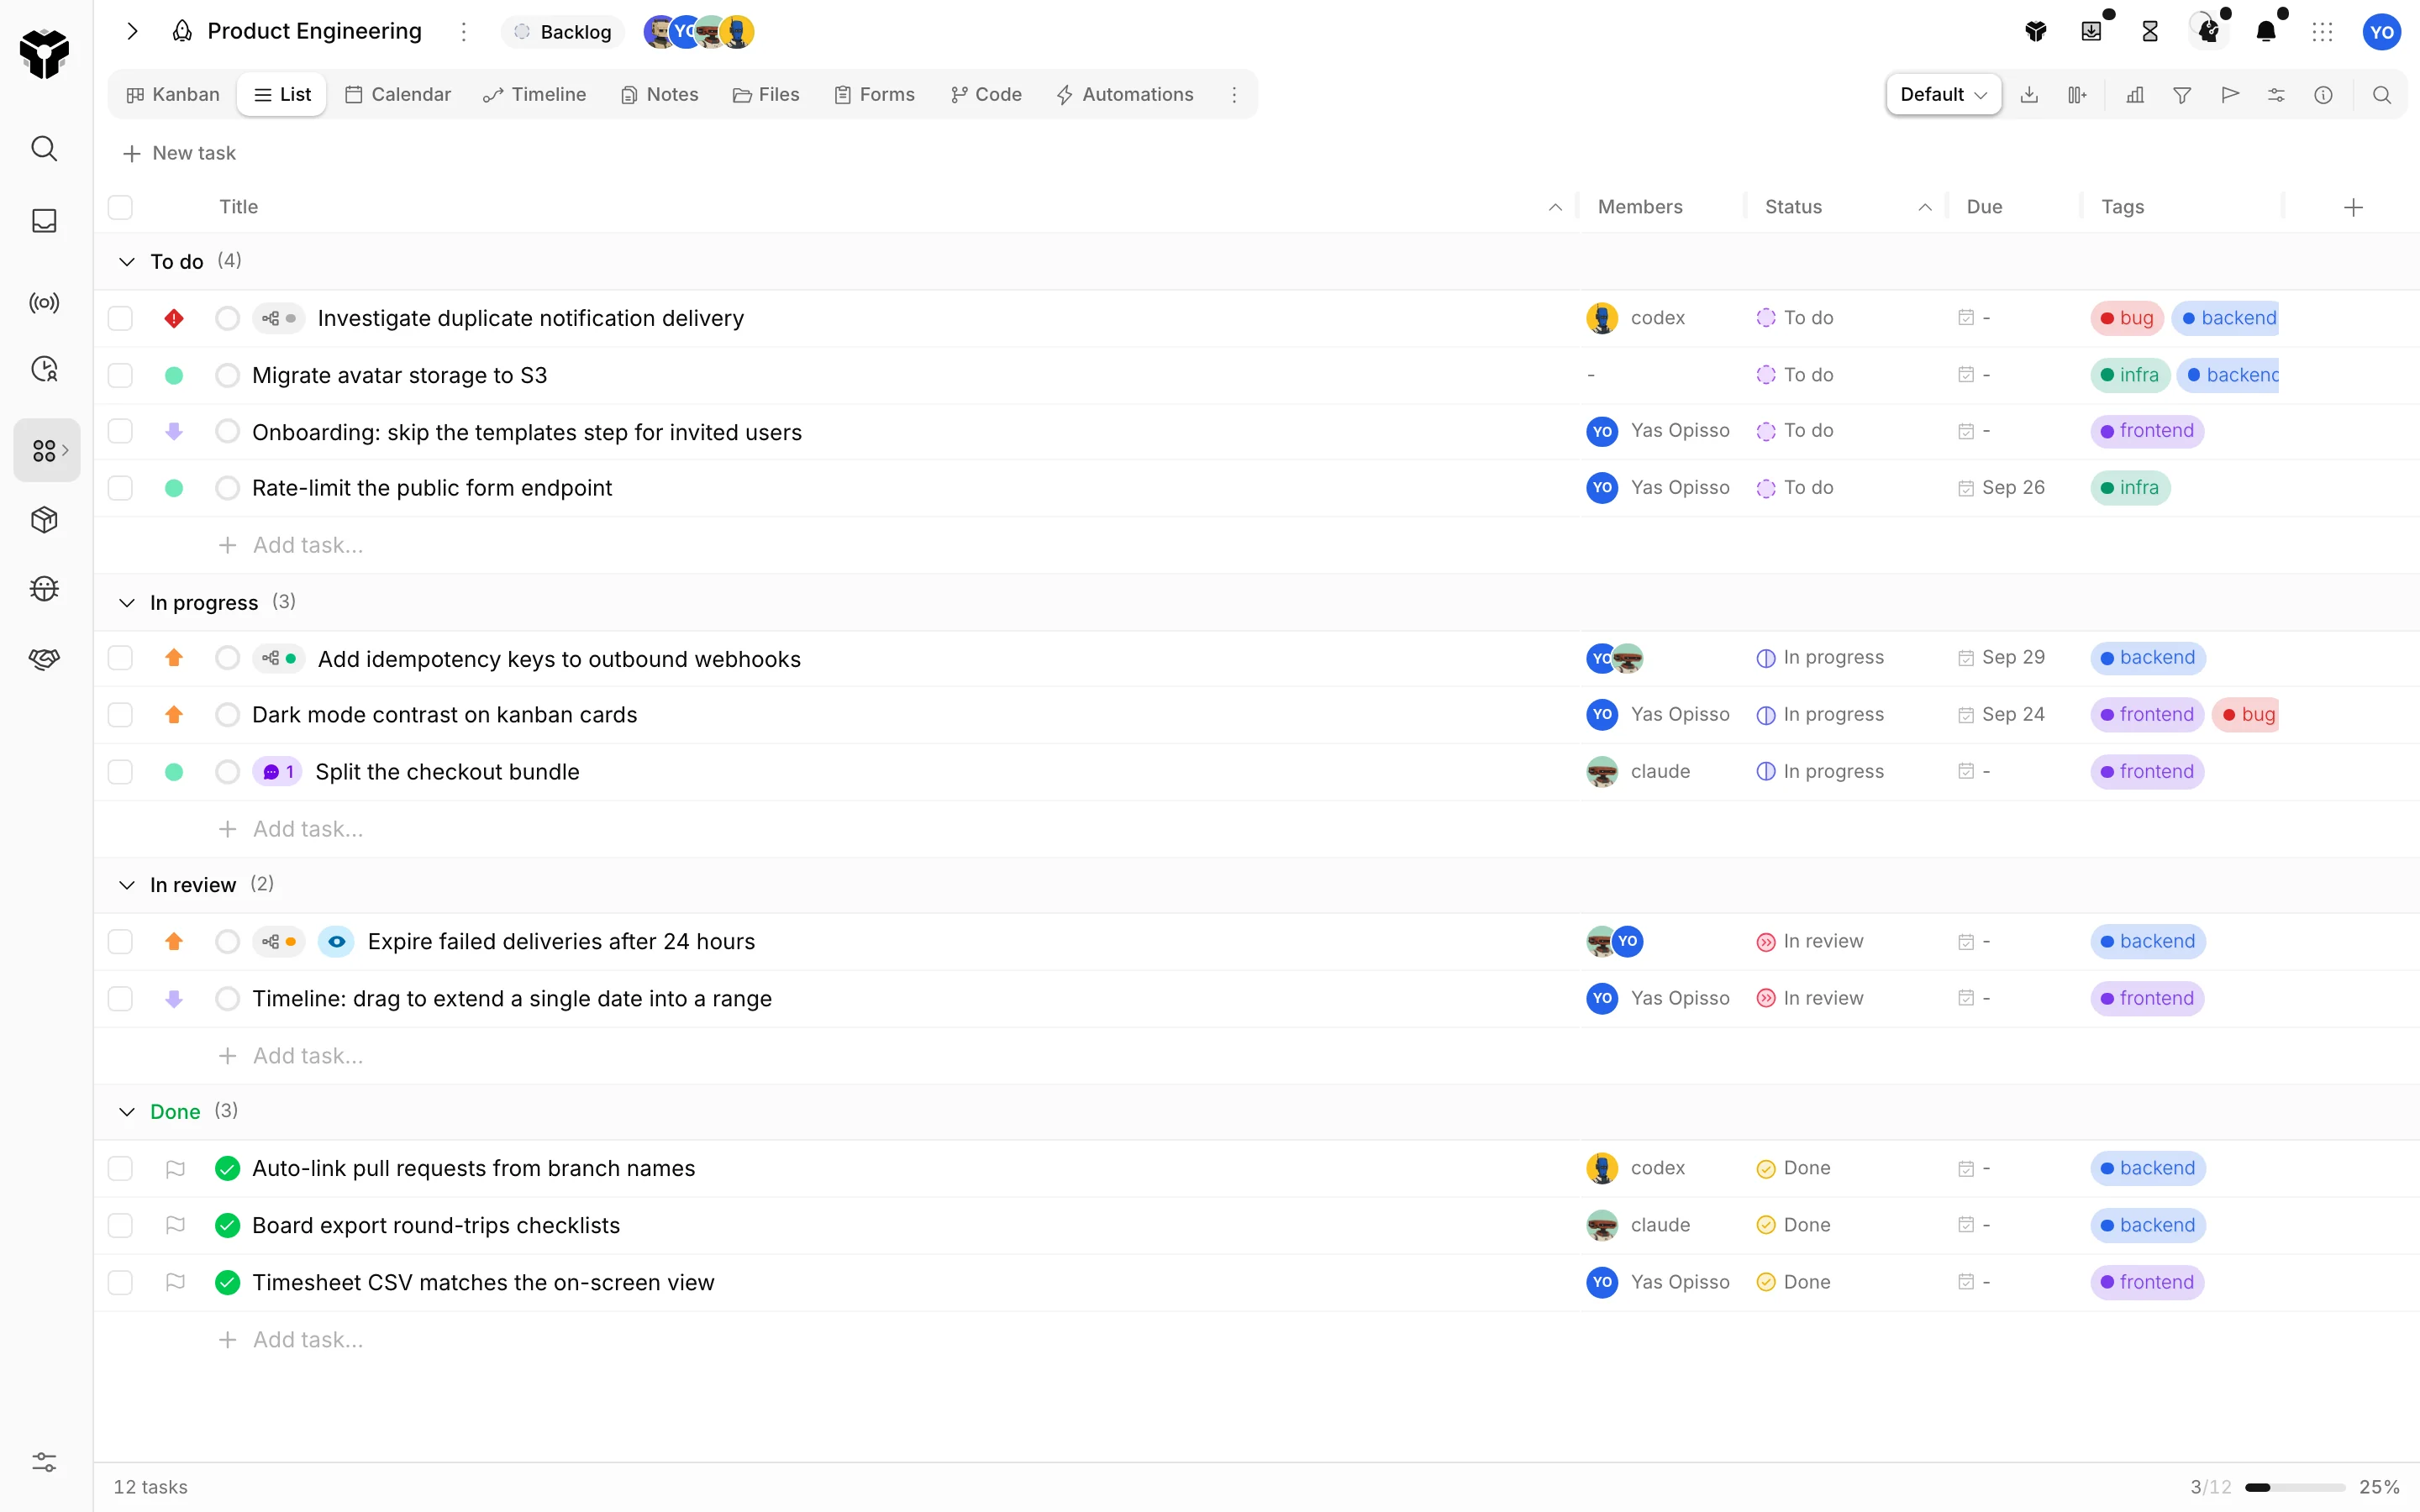The image size is (2420, 1512).
Task: Open the info circle icon in toolbar
Action: pos(2323,95)
